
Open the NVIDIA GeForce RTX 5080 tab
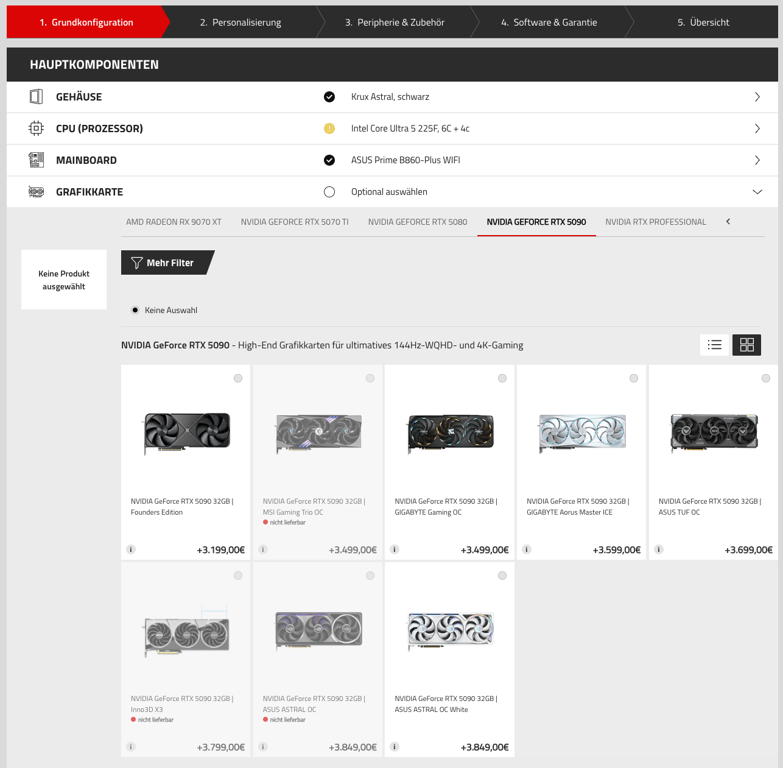tap(417, 222)
